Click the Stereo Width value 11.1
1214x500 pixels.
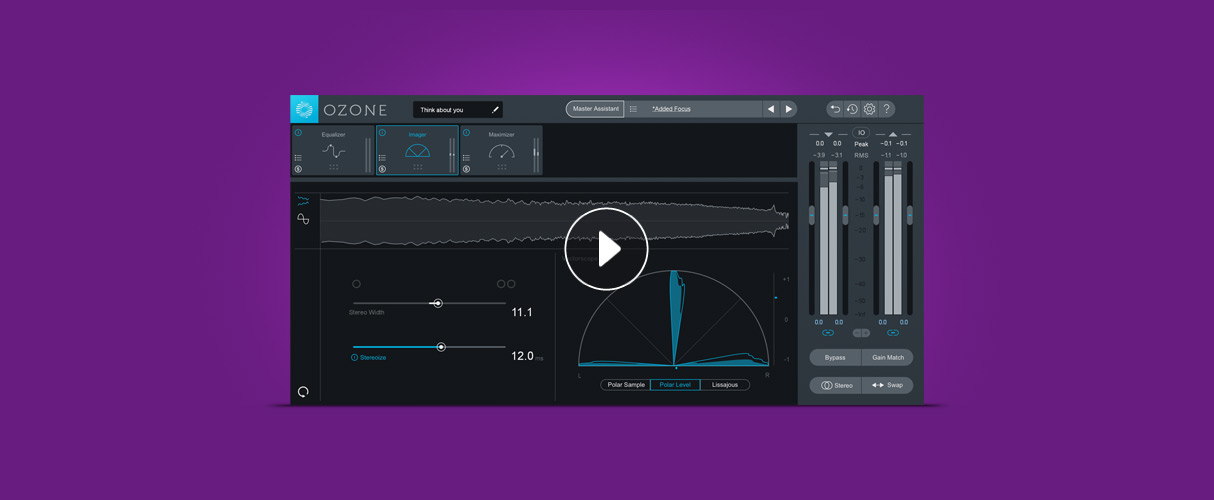point(522,313)
